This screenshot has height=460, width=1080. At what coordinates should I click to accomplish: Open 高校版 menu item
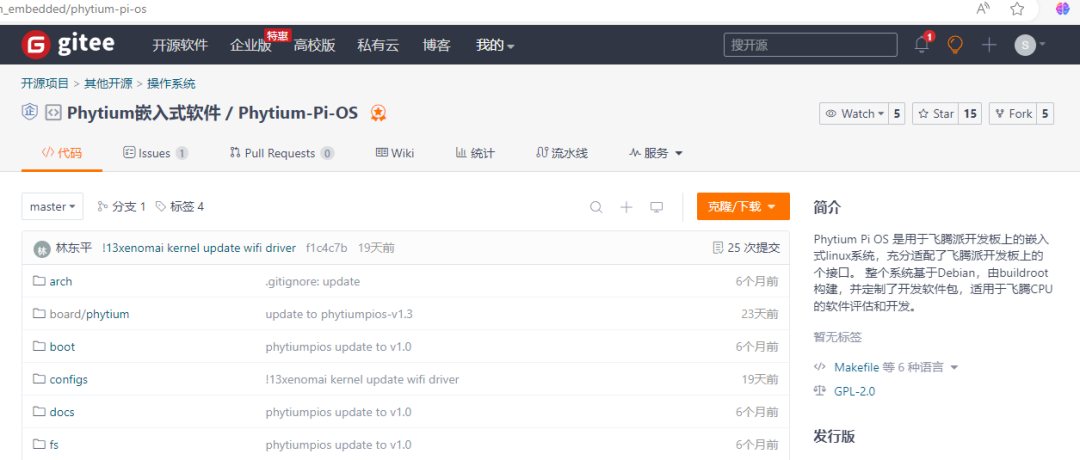click(314, 45)
